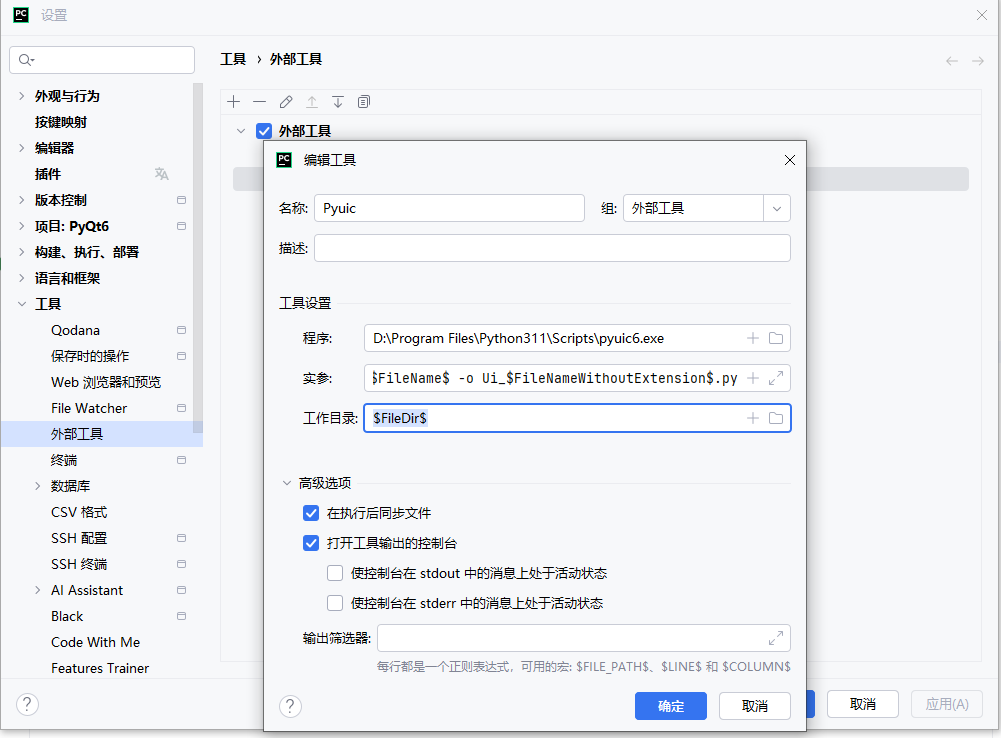The image size is (1001, 738).
Task: Open the 组 dropdown menu
Action: point(777,207)
